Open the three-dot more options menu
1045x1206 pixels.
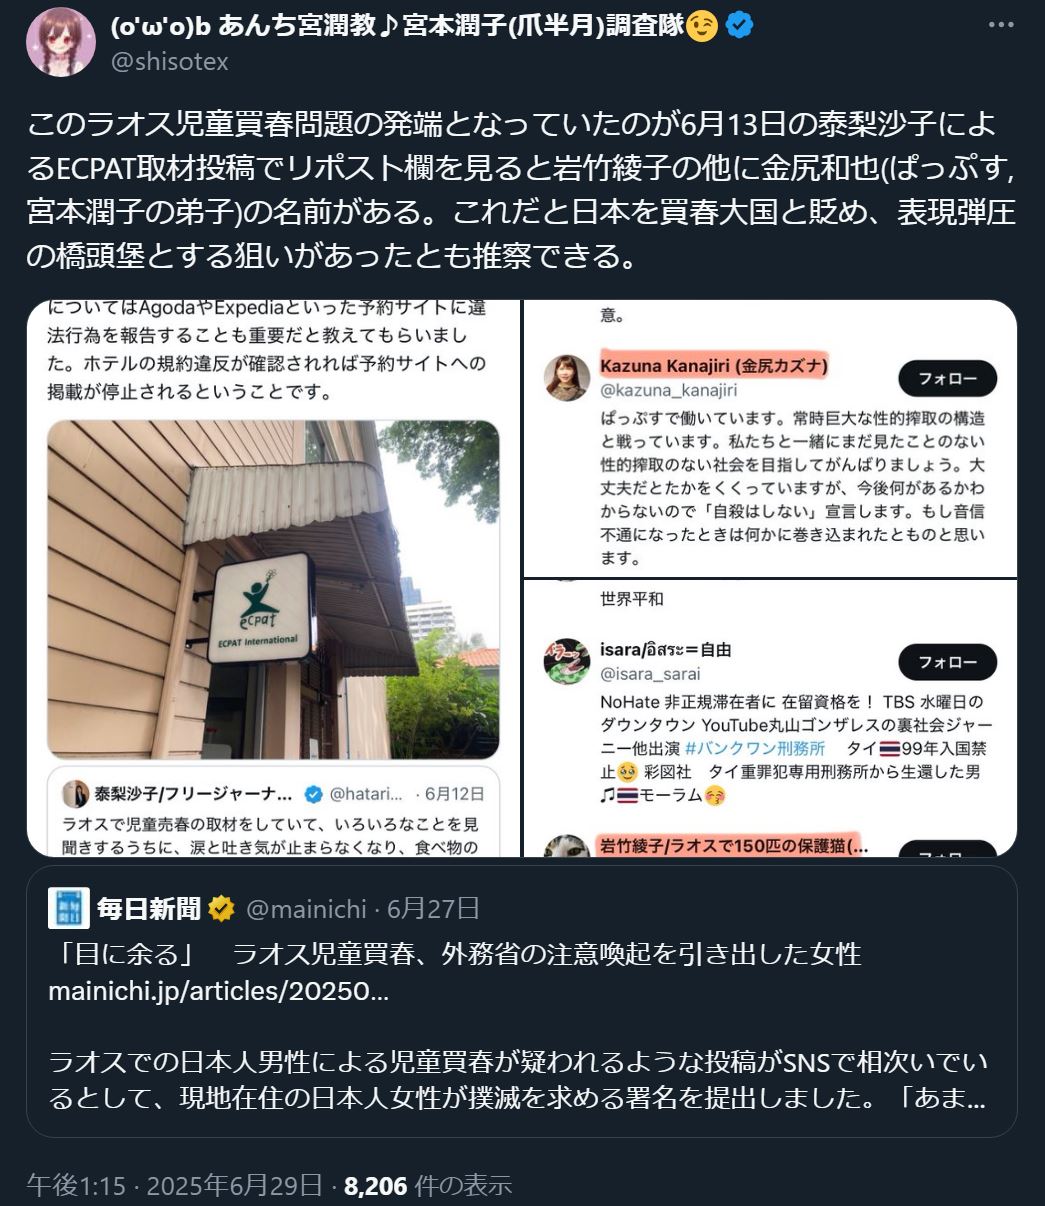click(x=1003, y=25)
